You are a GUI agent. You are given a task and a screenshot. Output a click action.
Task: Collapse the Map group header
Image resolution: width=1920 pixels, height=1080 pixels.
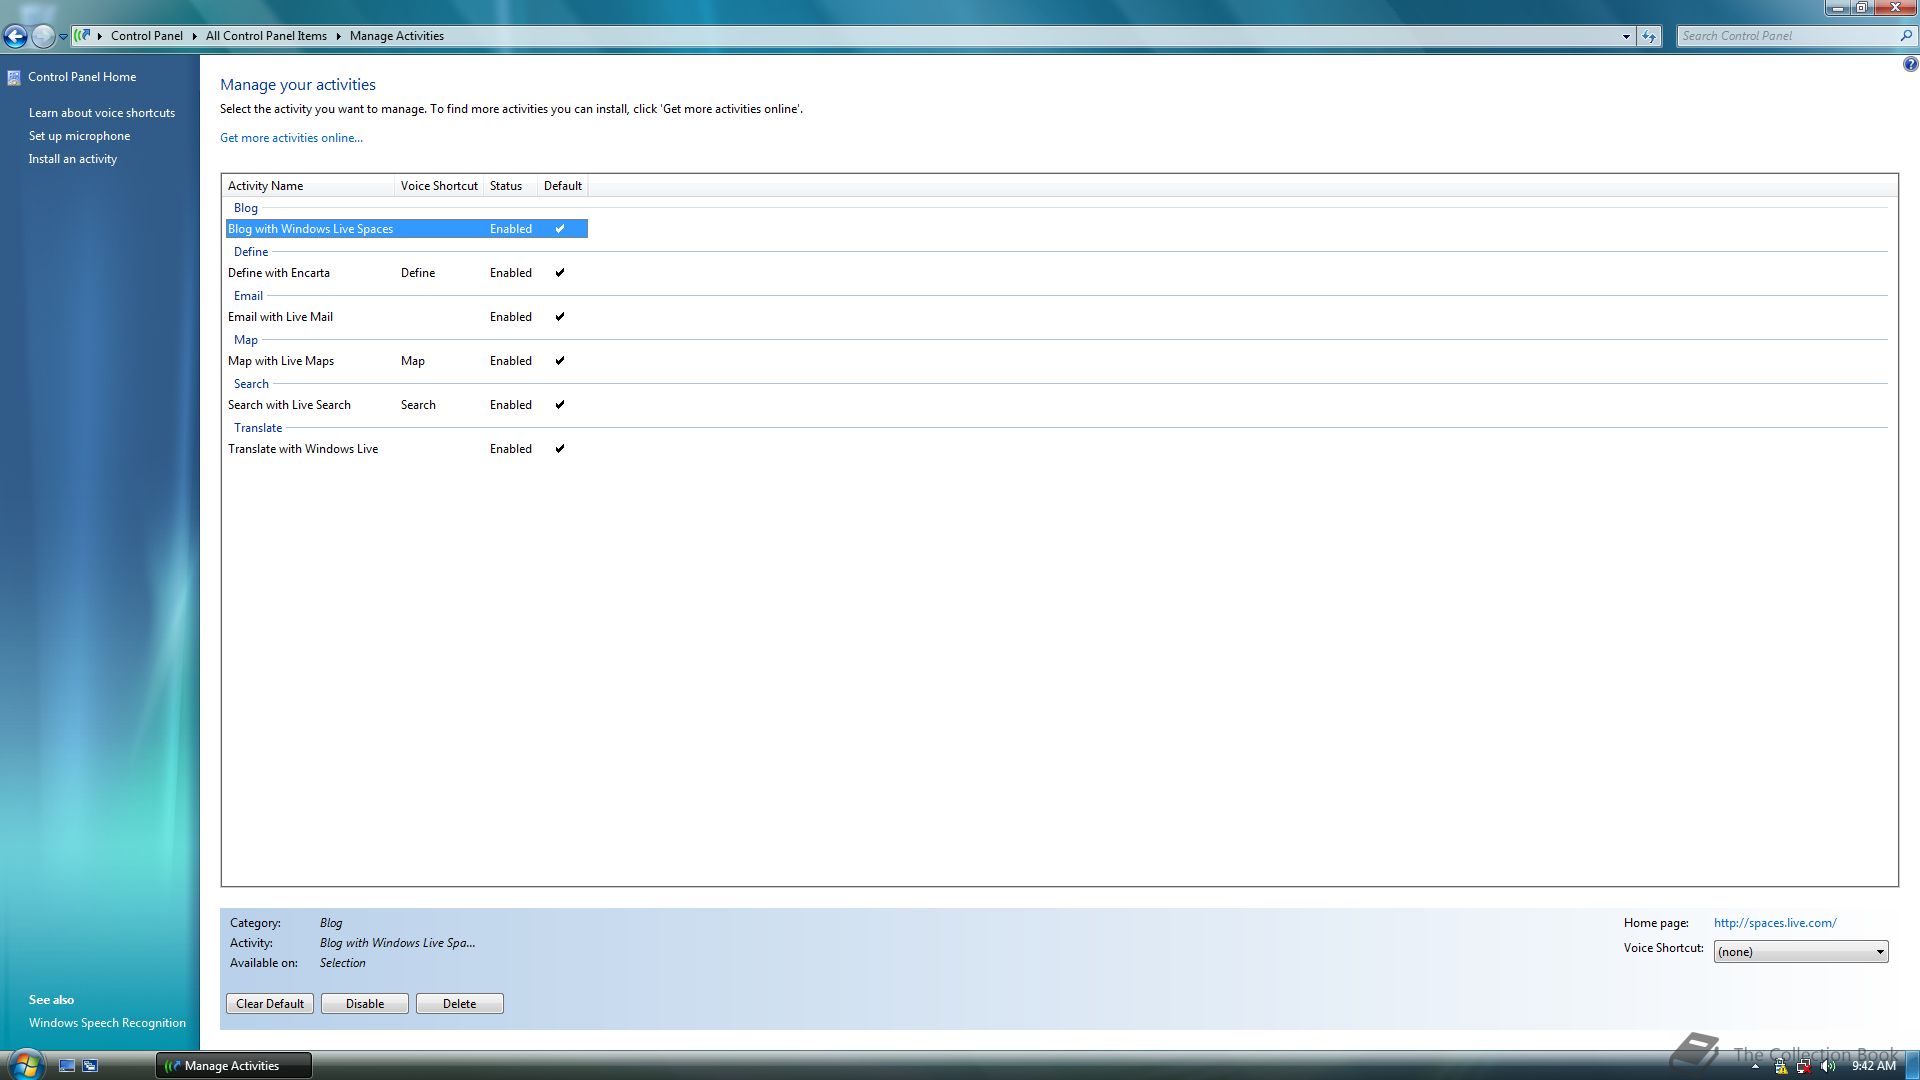click(x=246, y=340)
